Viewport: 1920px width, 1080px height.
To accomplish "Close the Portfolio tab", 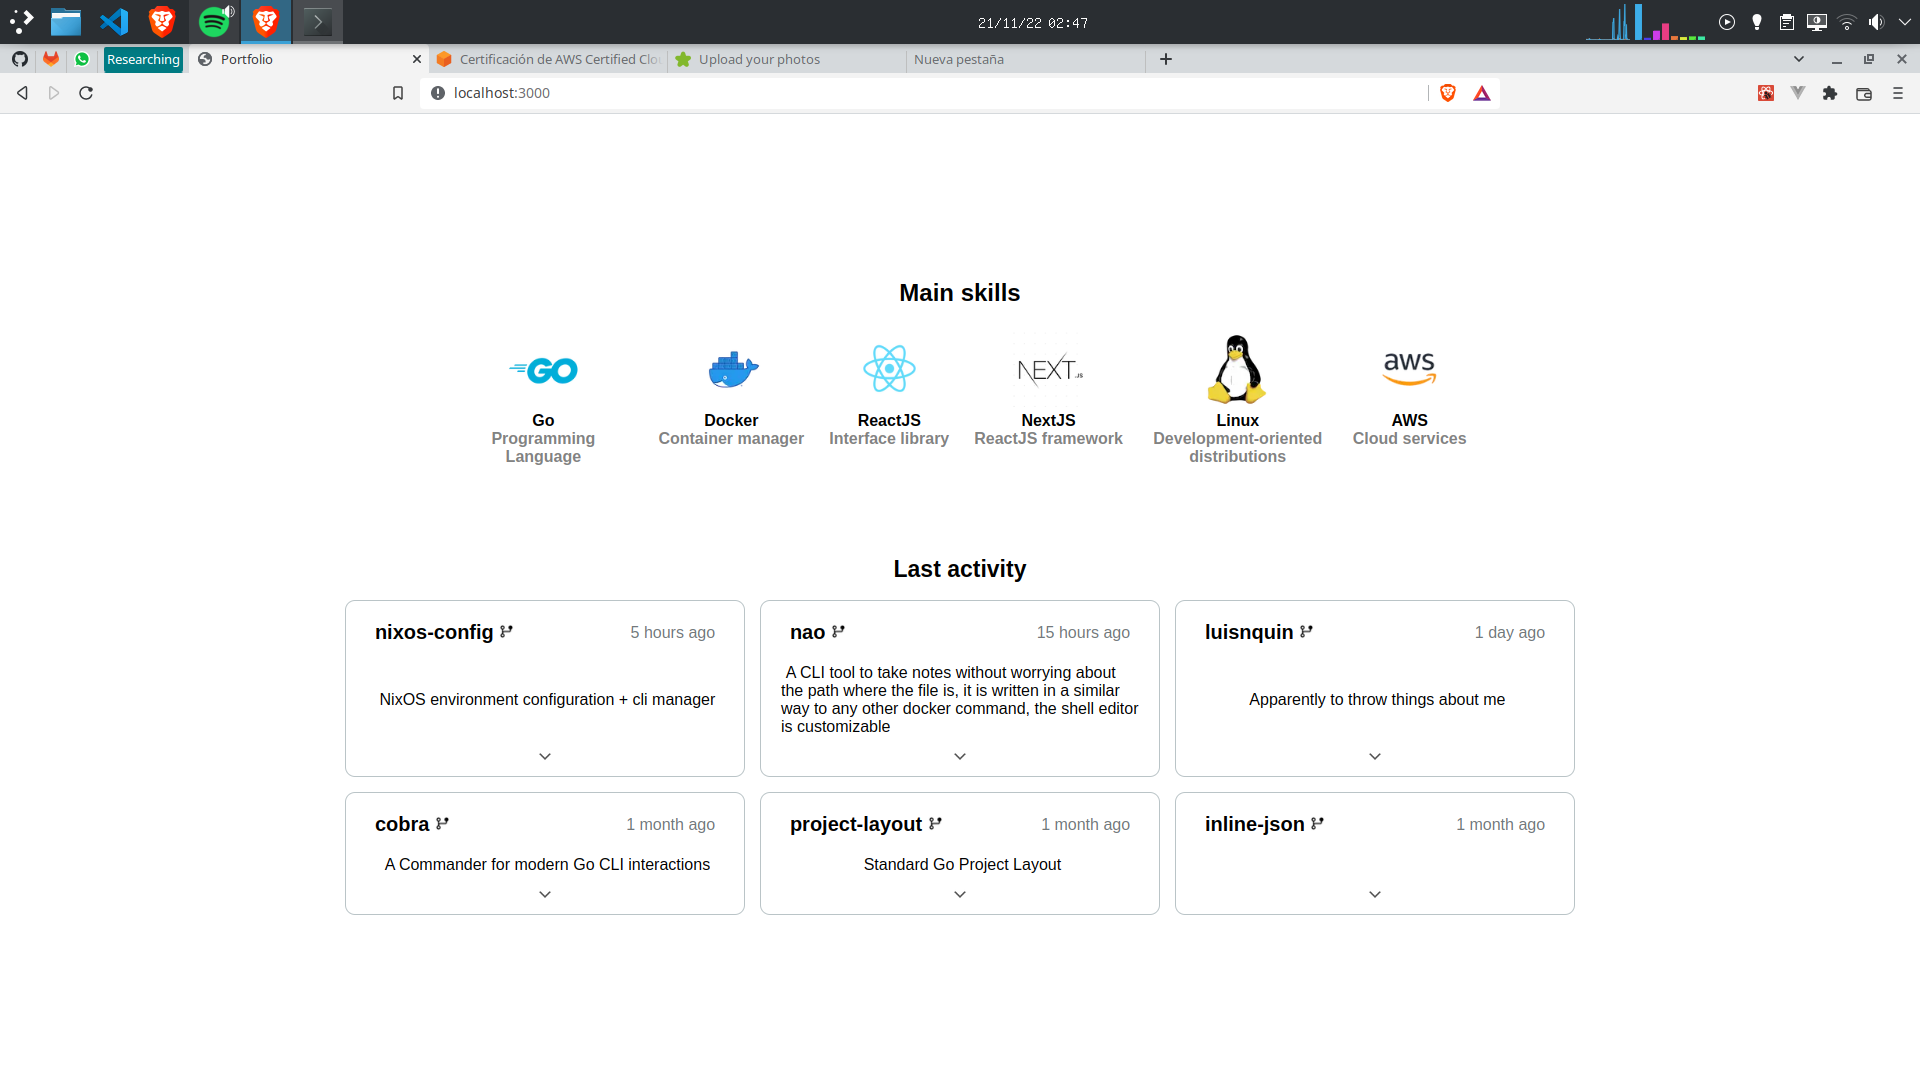I will (417, 59).
